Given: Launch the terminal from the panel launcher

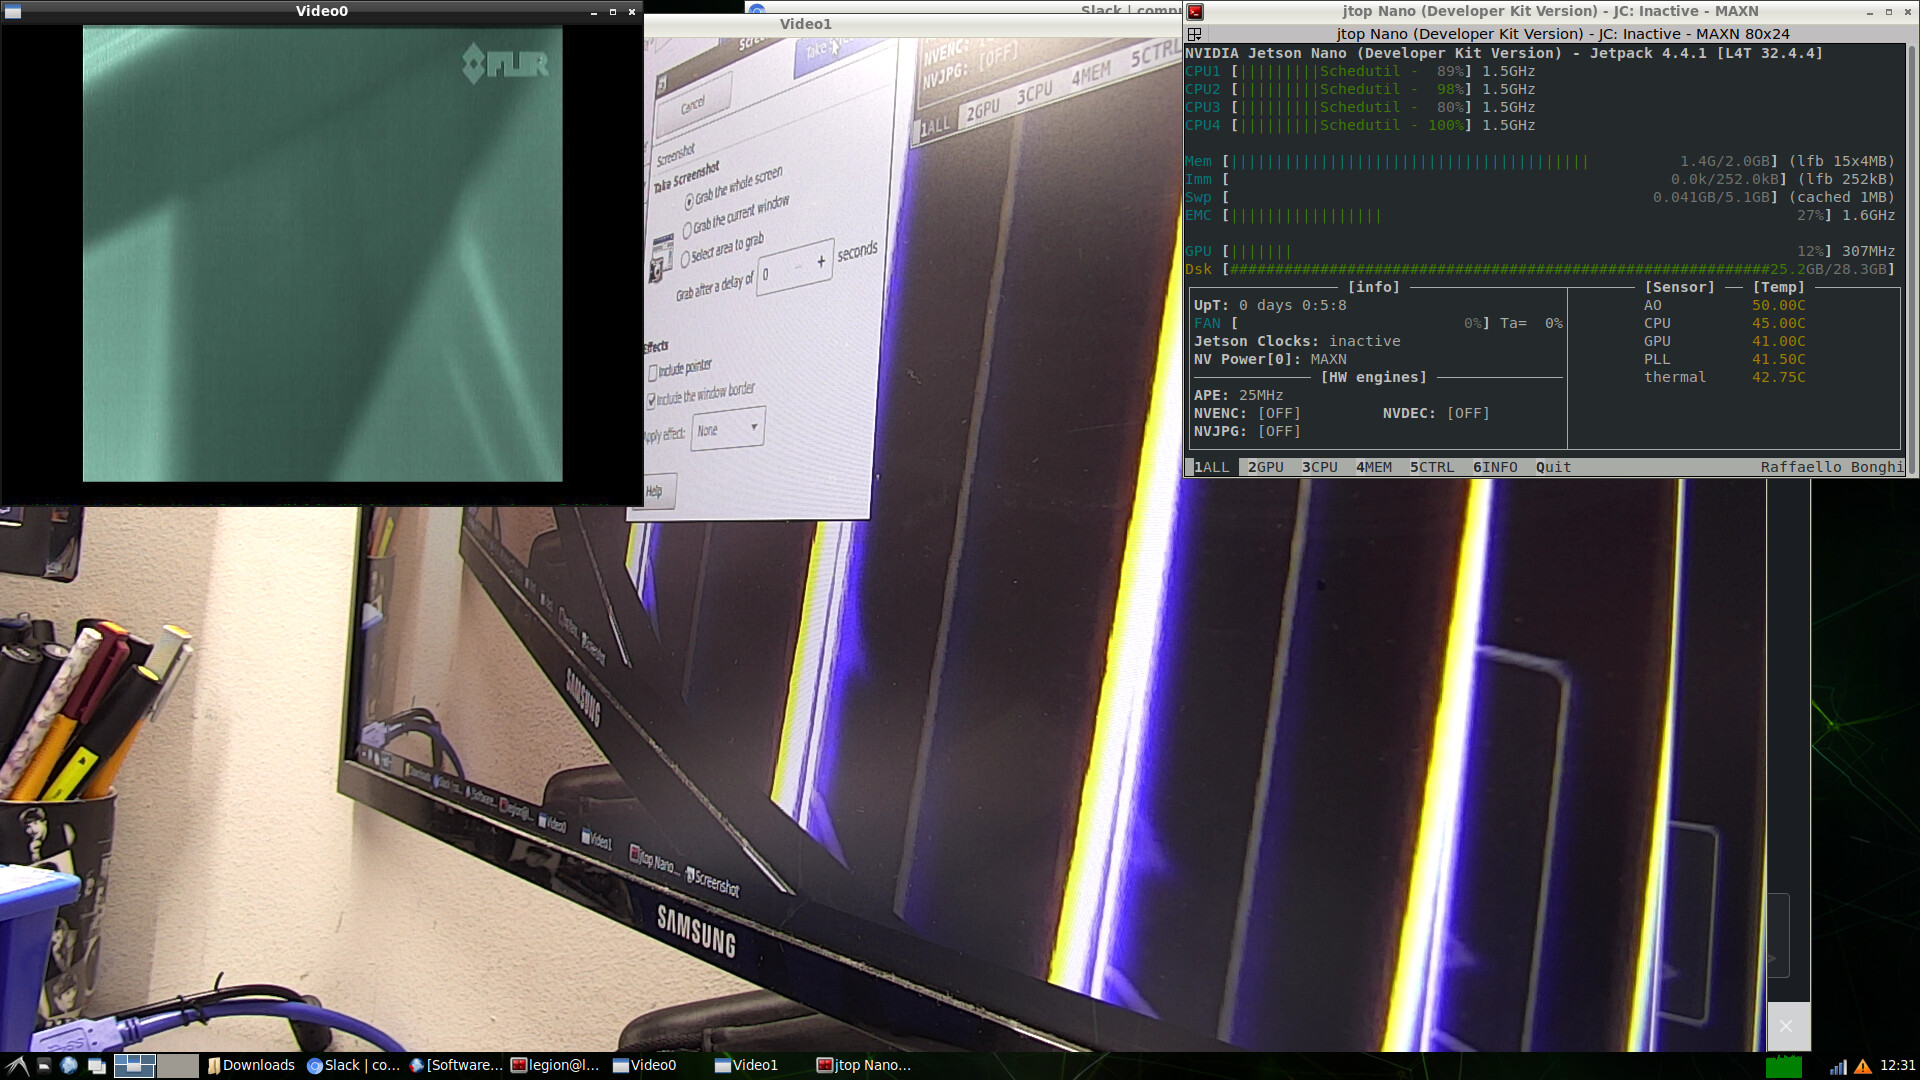Looking at the screenshot, I should (x=43, y=1066).
